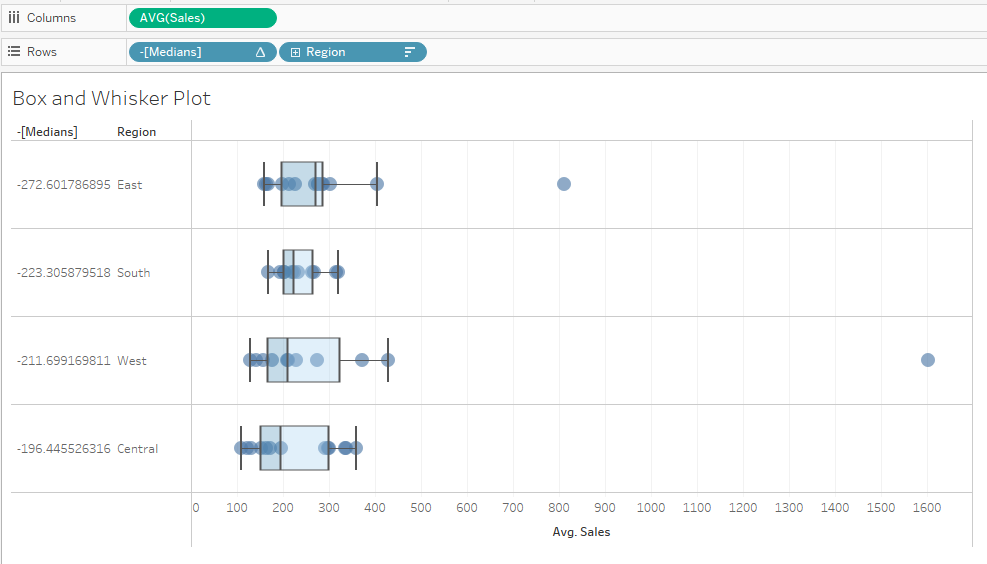Viewport: 987px width, 564px height.
Task: Select the -[Medians] pill in Rows
Action: pyautogui.click(x=190, y=52)
